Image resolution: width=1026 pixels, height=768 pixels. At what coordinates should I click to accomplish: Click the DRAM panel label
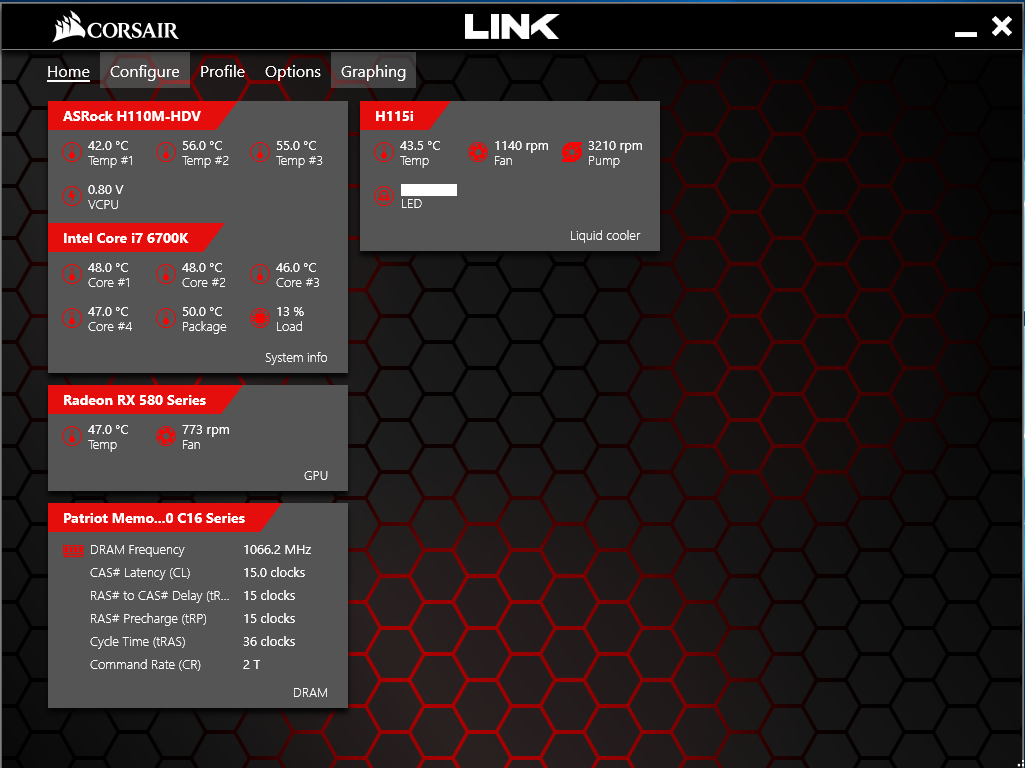point(310,693)
